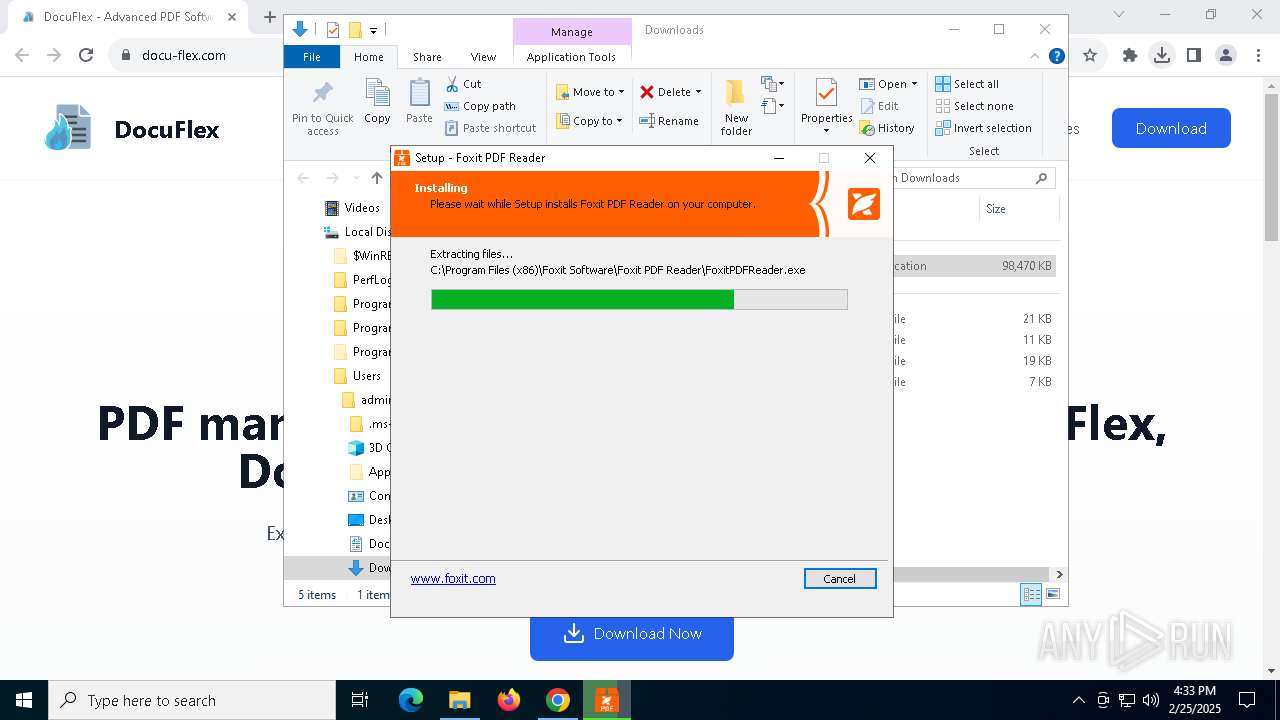Switch Explorer to details view
1280x720 pixels.
point(1031,594)
